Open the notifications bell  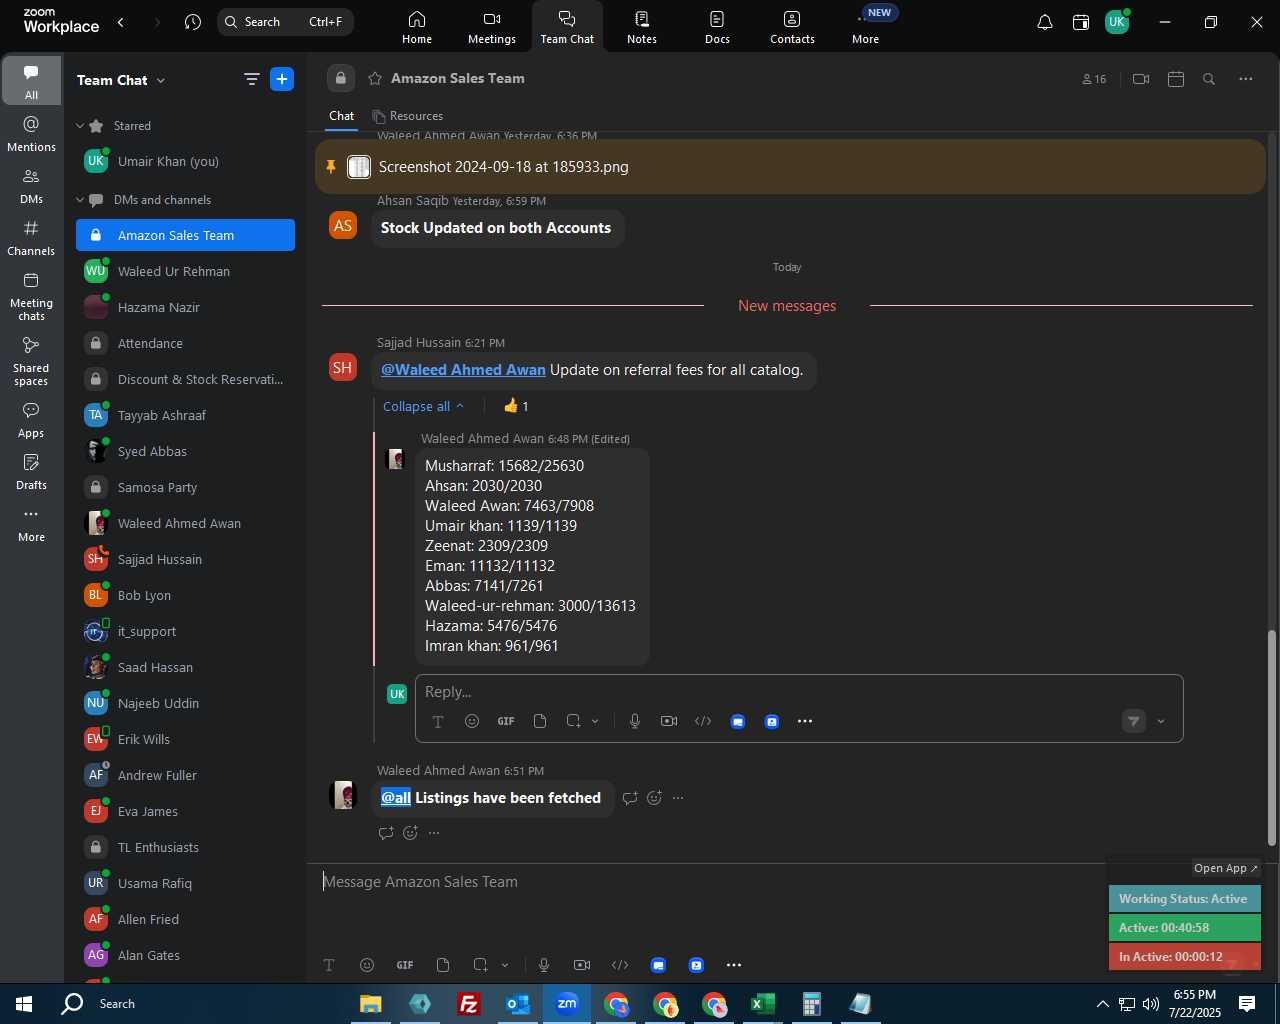[1044, 22]
